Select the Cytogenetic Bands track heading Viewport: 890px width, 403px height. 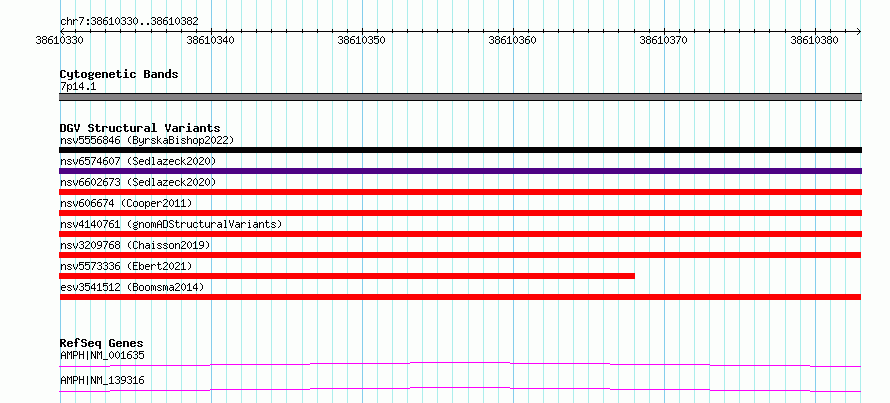[119, 74]
